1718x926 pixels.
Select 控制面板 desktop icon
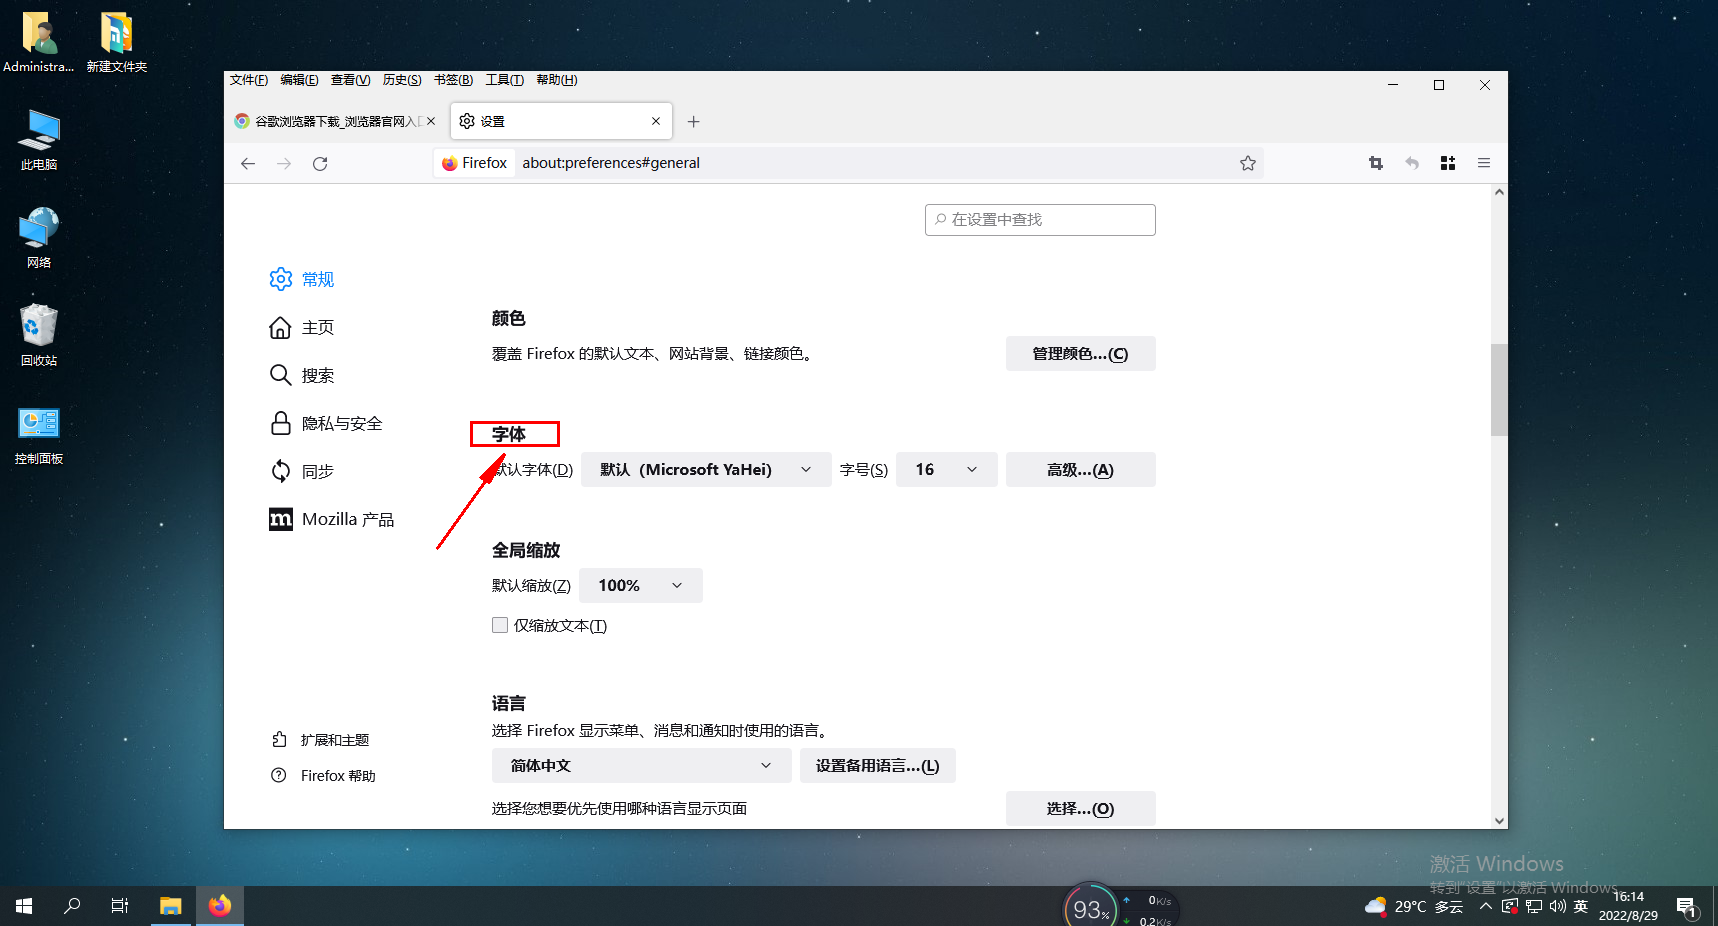[x=39, y=434]
